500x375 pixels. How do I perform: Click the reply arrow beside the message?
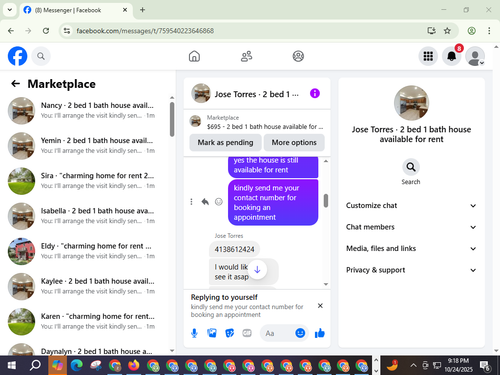point(205,202)
